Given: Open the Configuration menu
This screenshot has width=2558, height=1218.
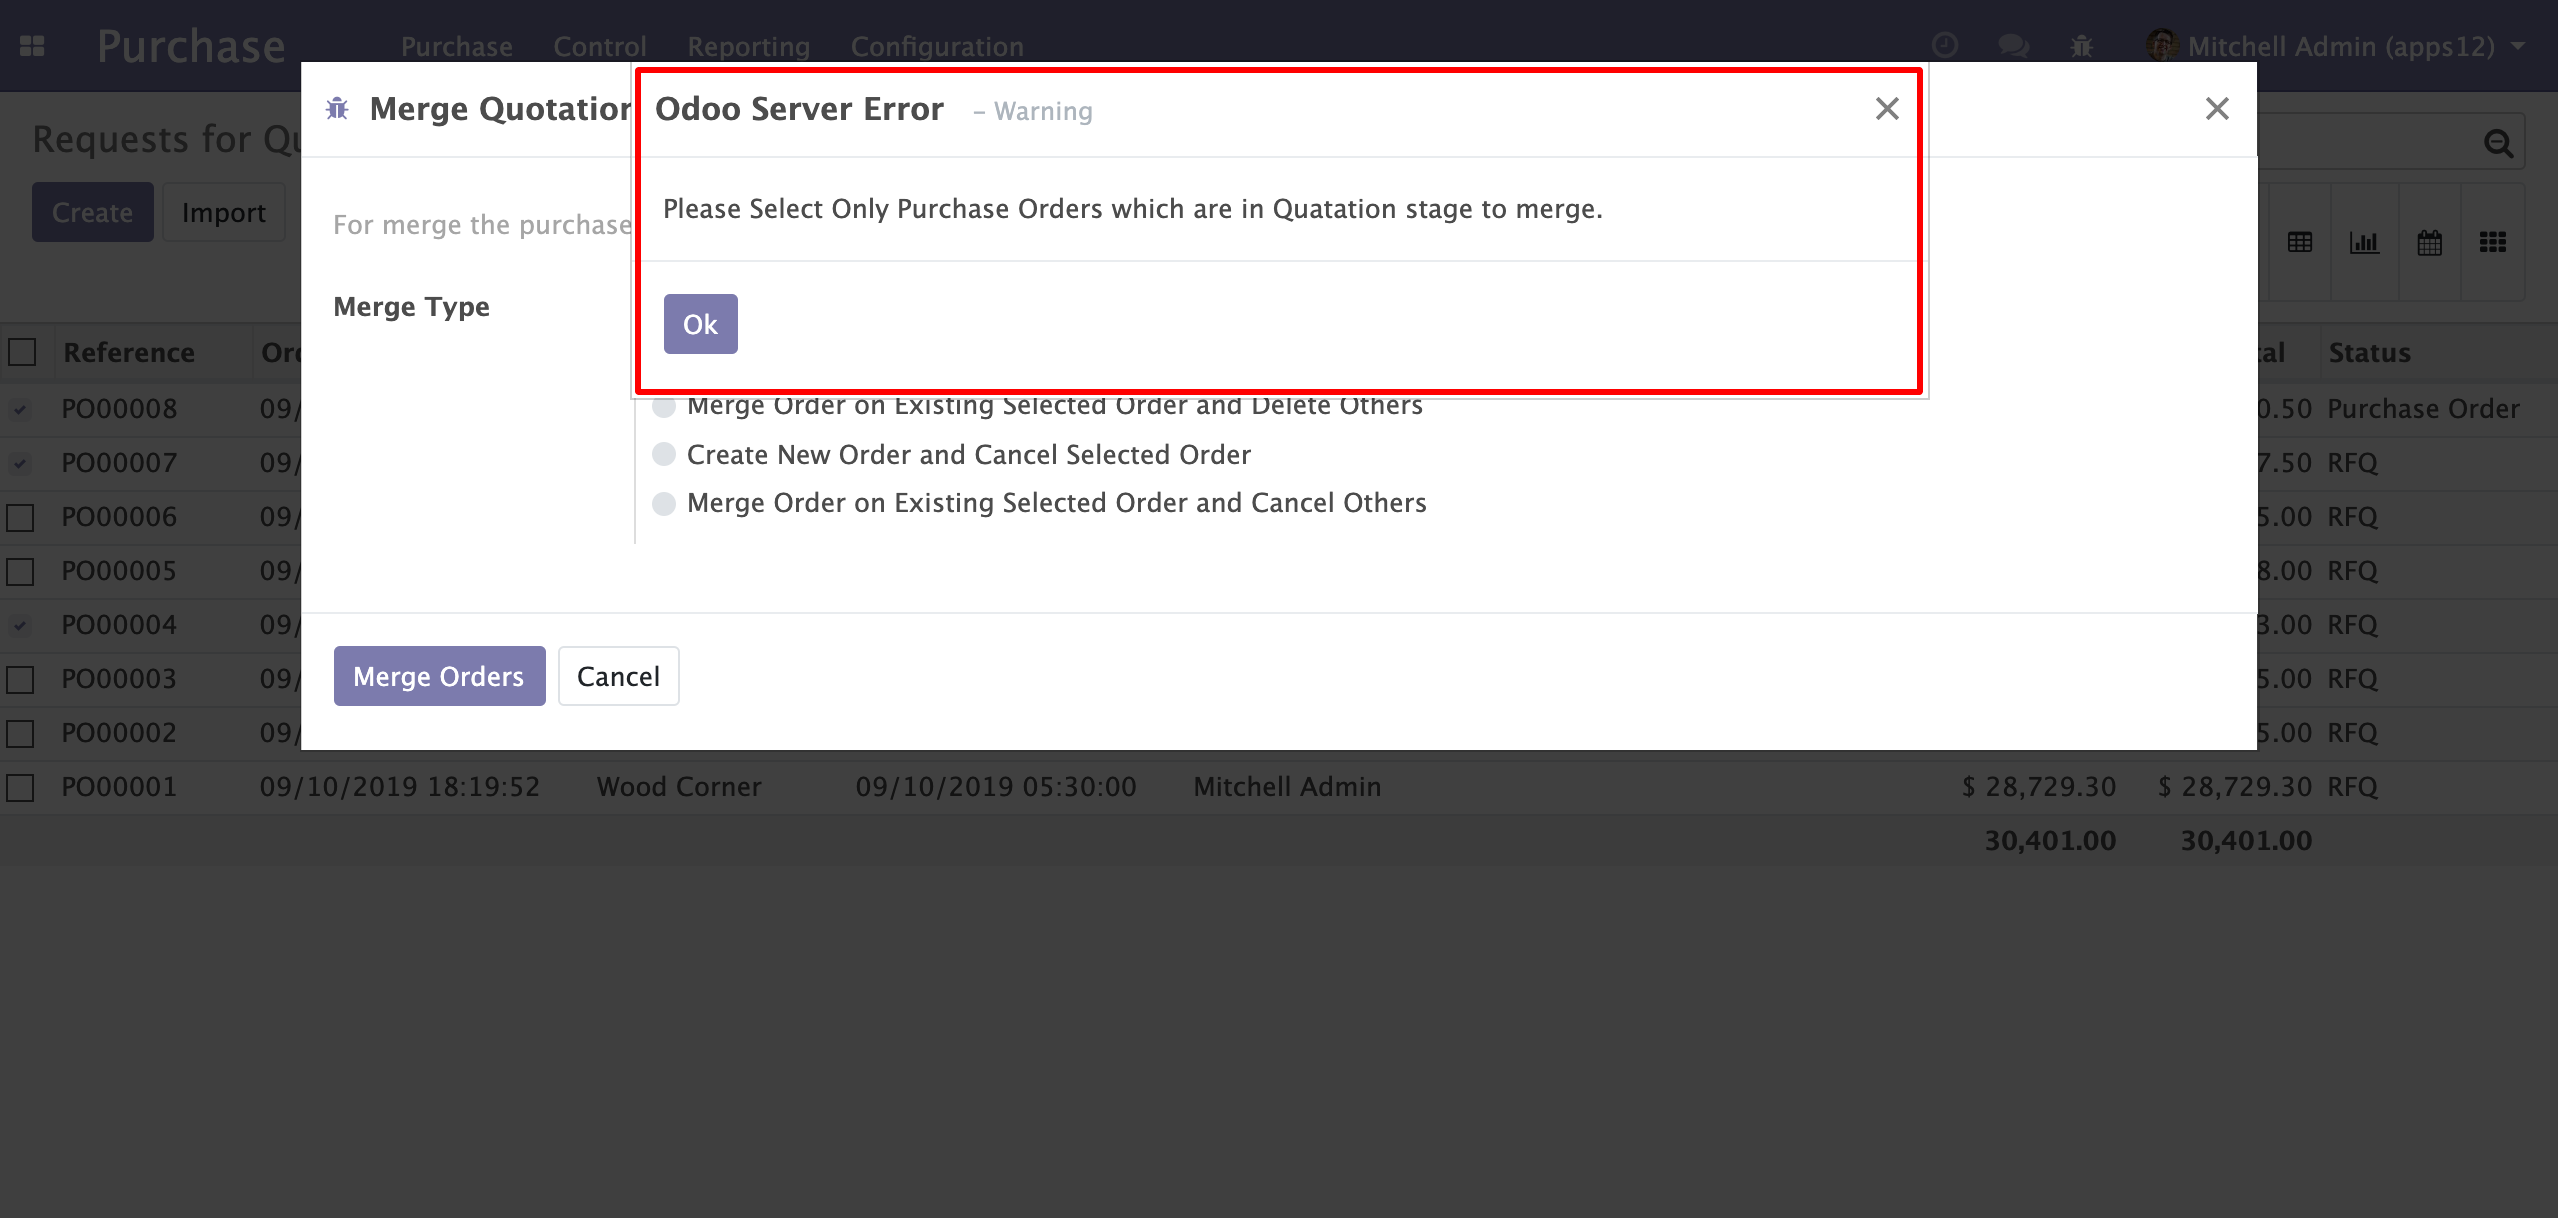Looking at the screenshot, I should 937,46.
